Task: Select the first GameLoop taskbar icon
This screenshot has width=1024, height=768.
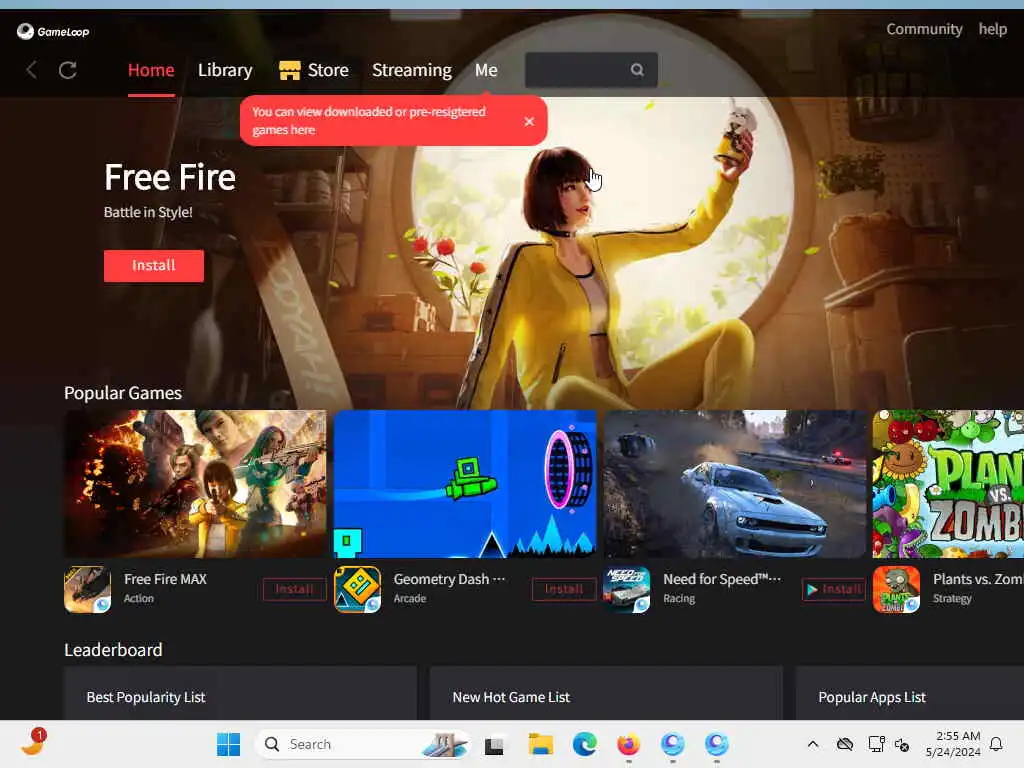Action: point(673,744)
